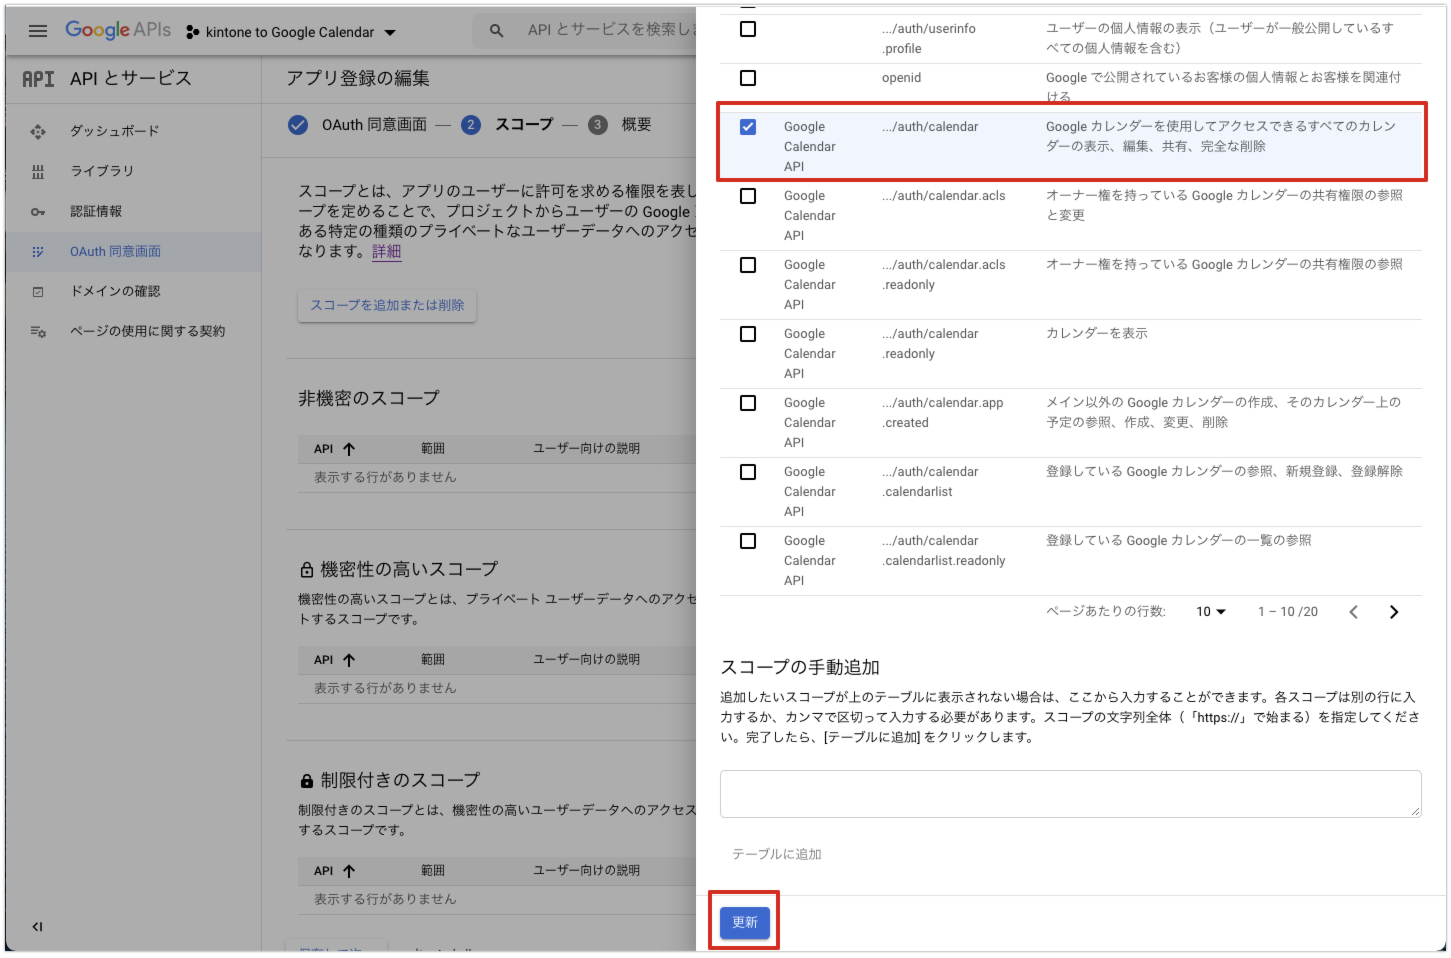Check the calendar.readonly scope checkbox
This screenshot has width=1451, height=958.
coord(748,334)
